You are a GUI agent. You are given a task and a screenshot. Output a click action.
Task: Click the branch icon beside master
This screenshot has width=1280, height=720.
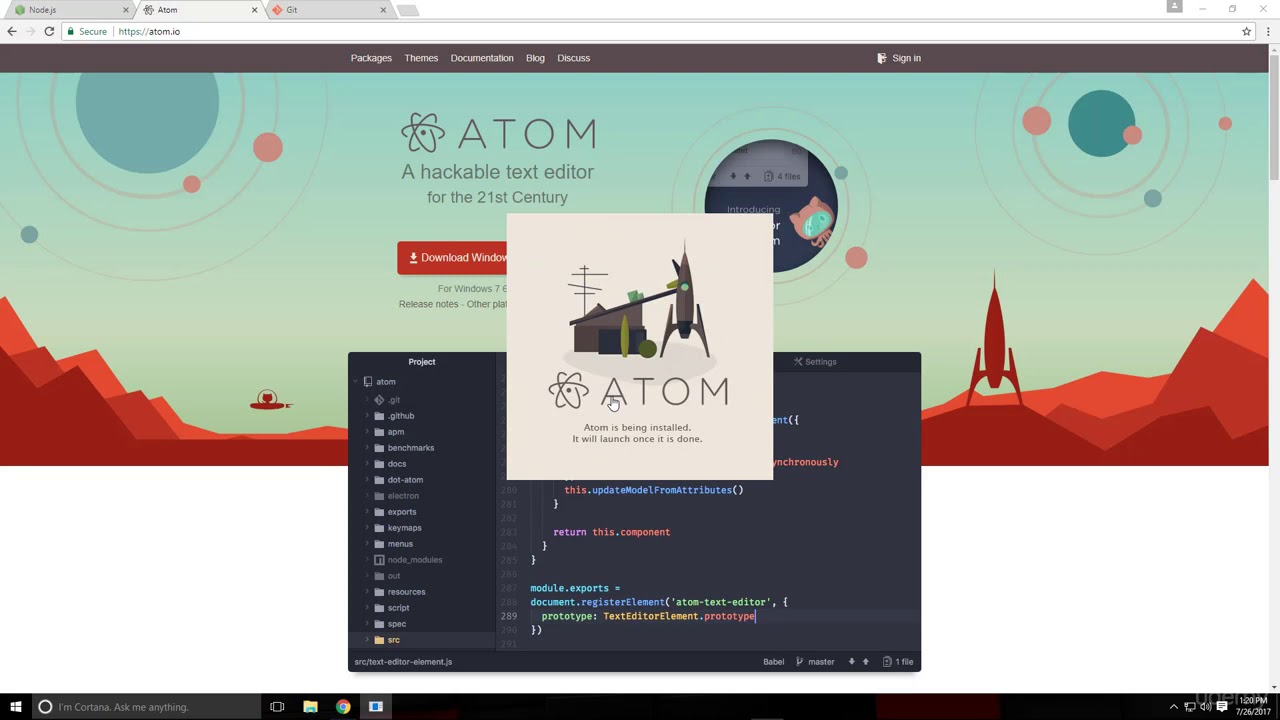pos(799,662)
